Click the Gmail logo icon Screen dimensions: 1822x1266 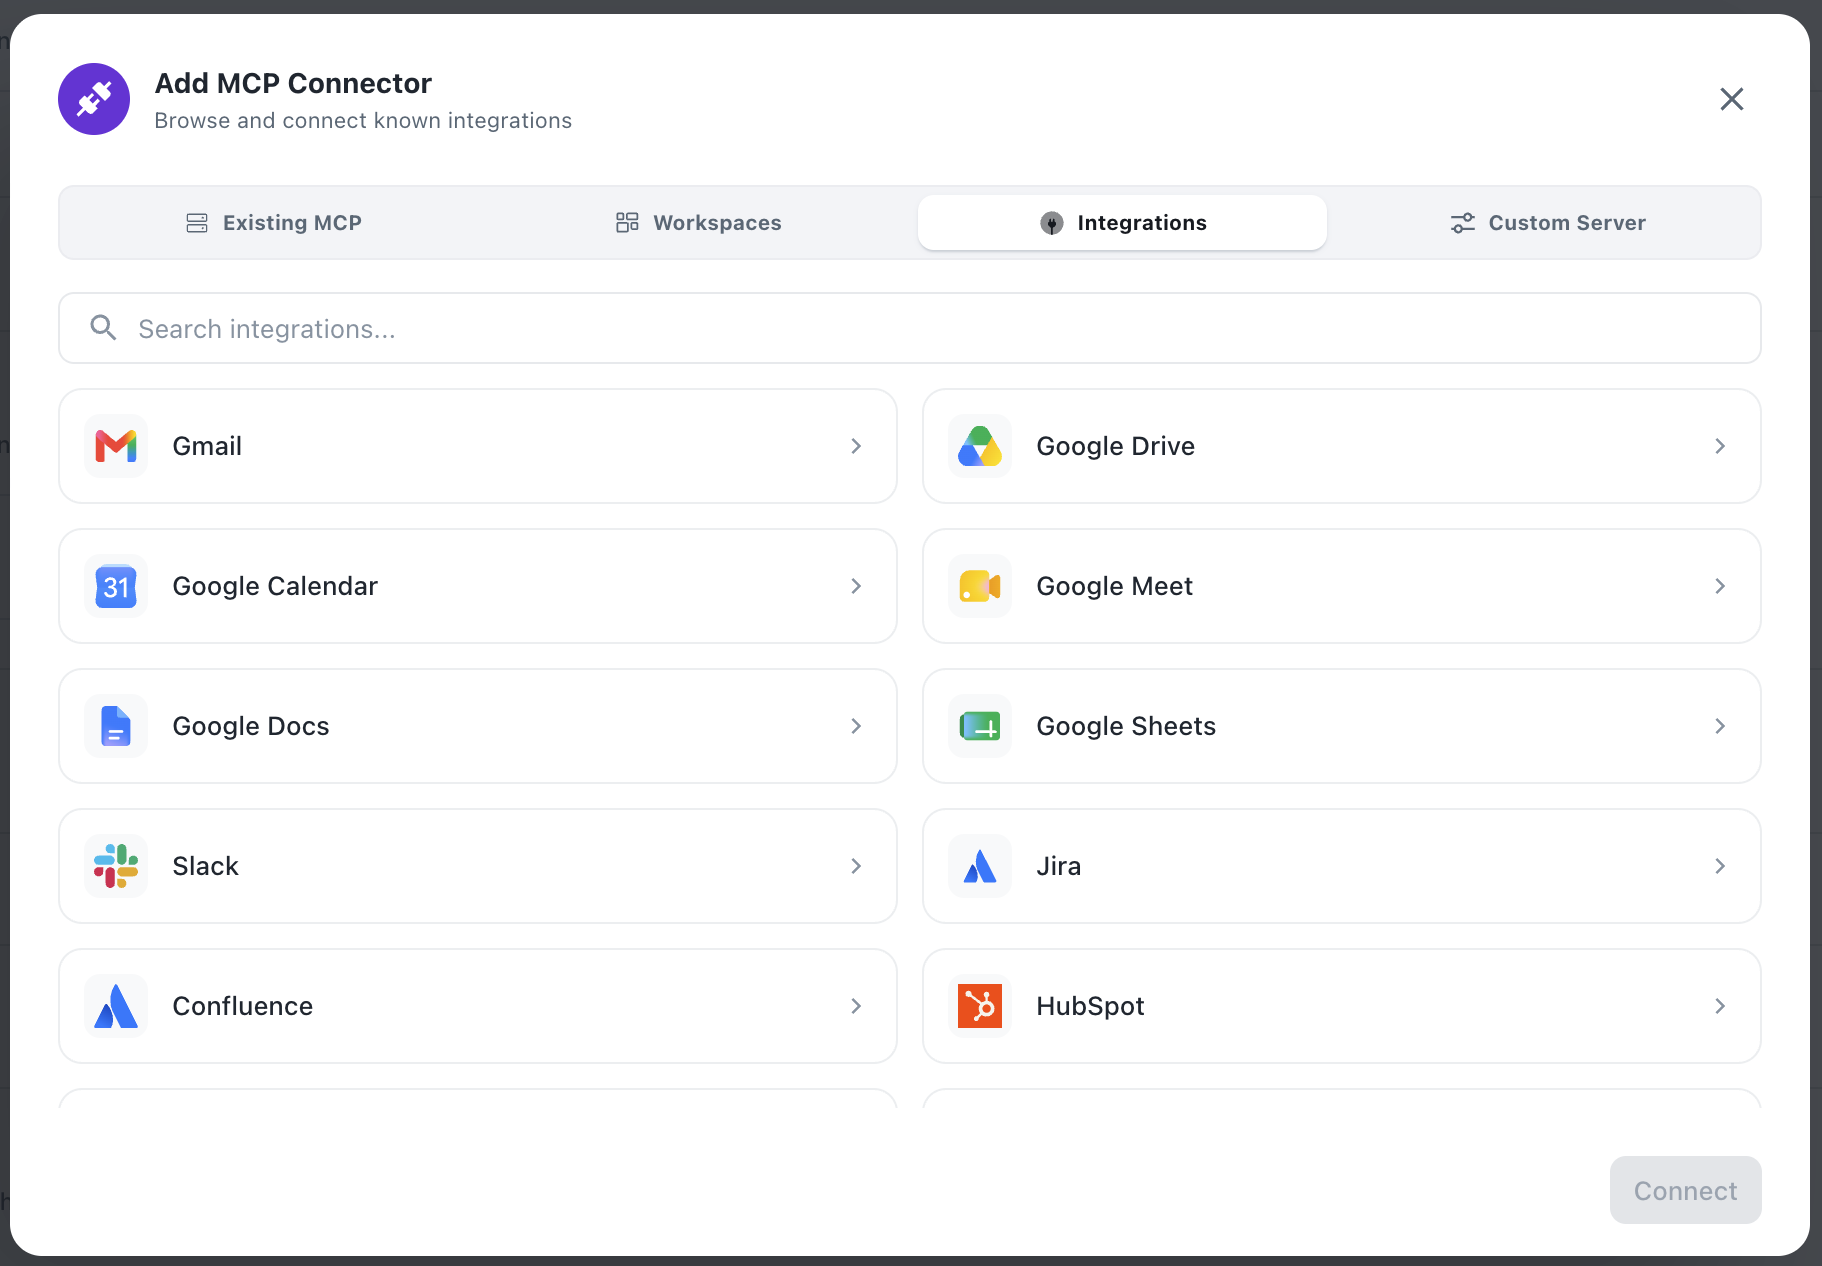pos(116,446)
